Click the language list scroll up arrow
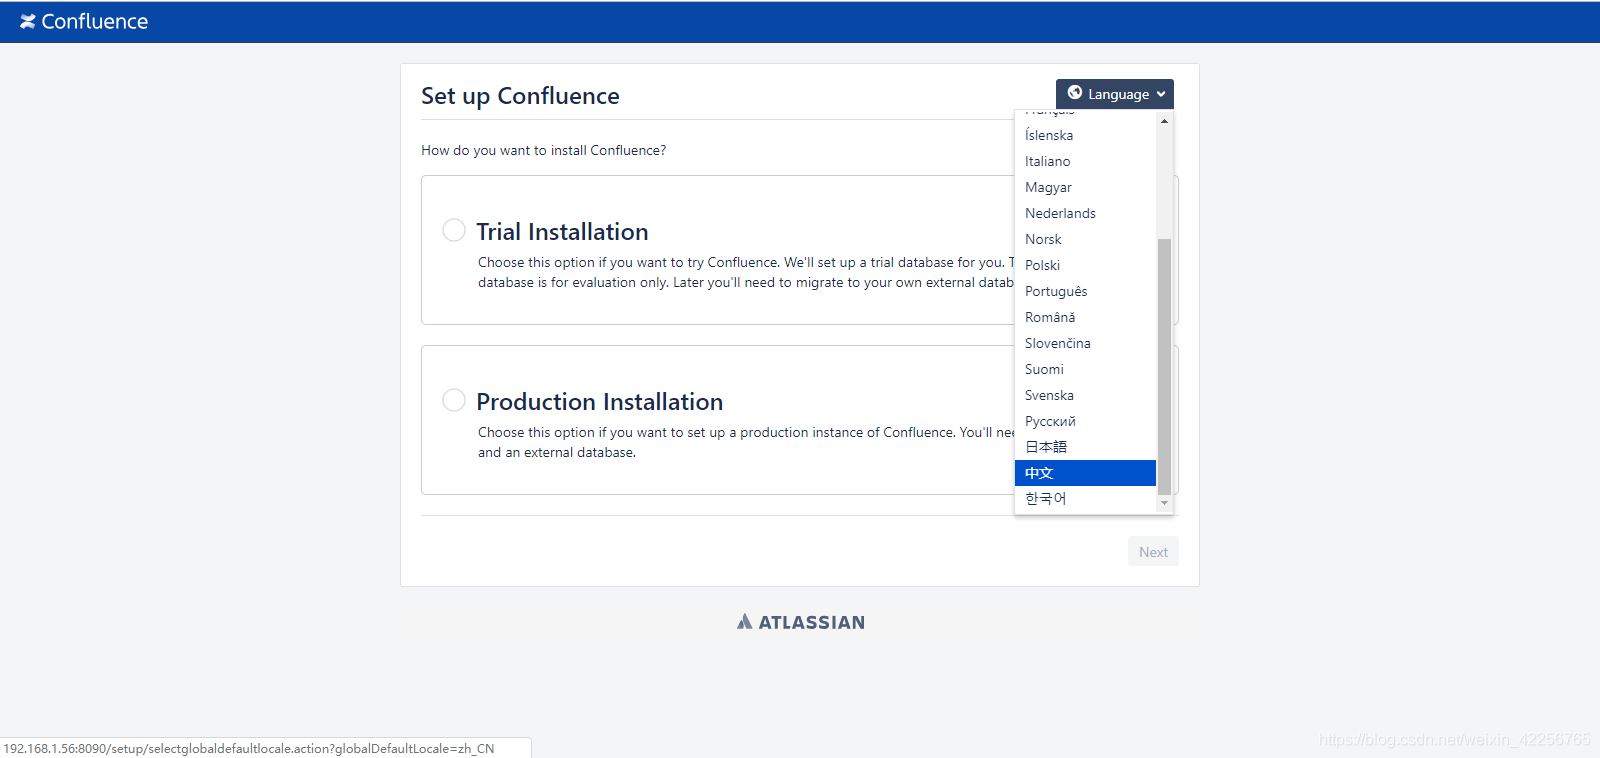This screenshot has width=1600, height=758. click(x=1164, y=121)
